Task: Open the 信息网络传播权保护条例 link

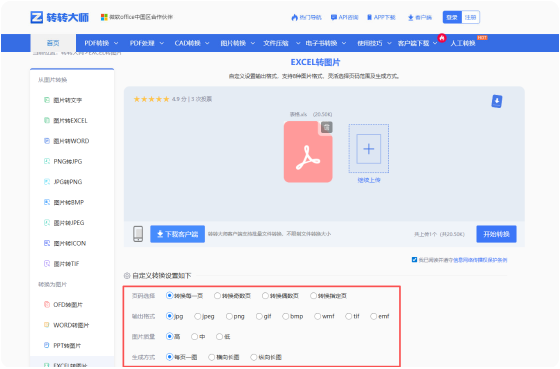Action: (x=480, y=260)
